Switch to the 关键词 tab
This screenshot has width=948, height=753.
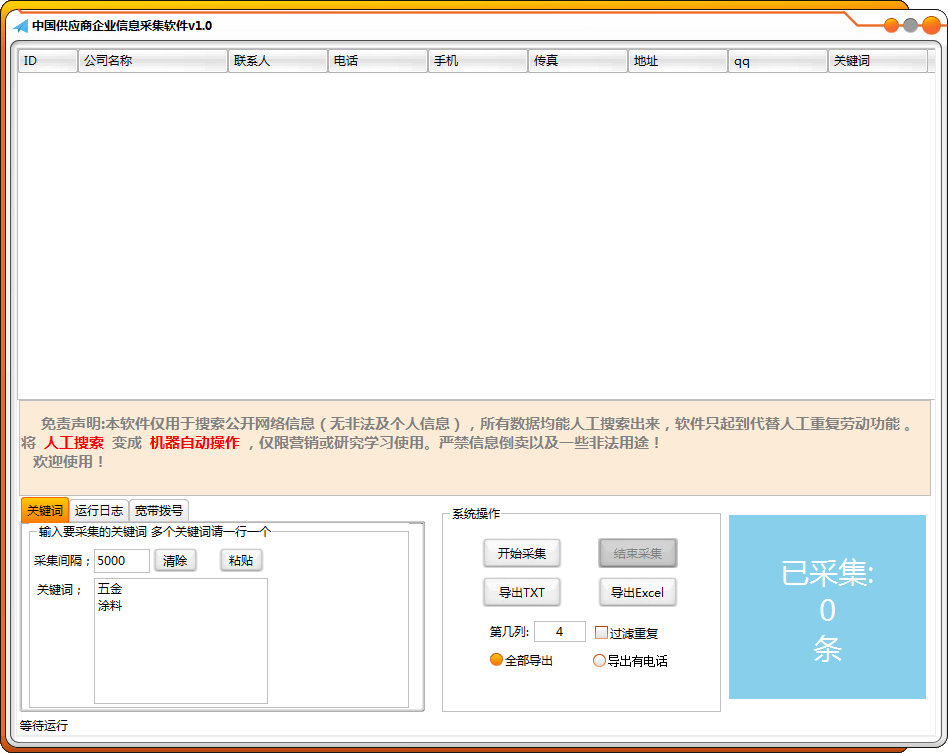tap(45, 510)
